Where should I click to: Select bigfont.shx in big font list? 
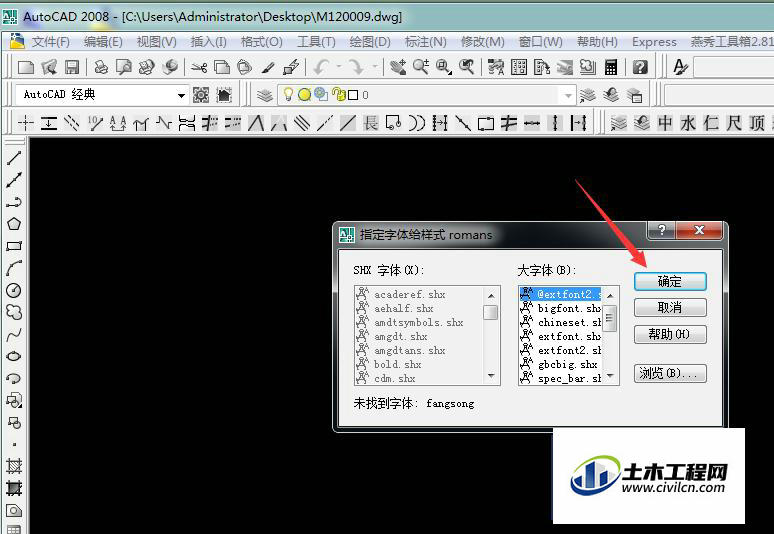pyautogui.click(x=560, y=308)
